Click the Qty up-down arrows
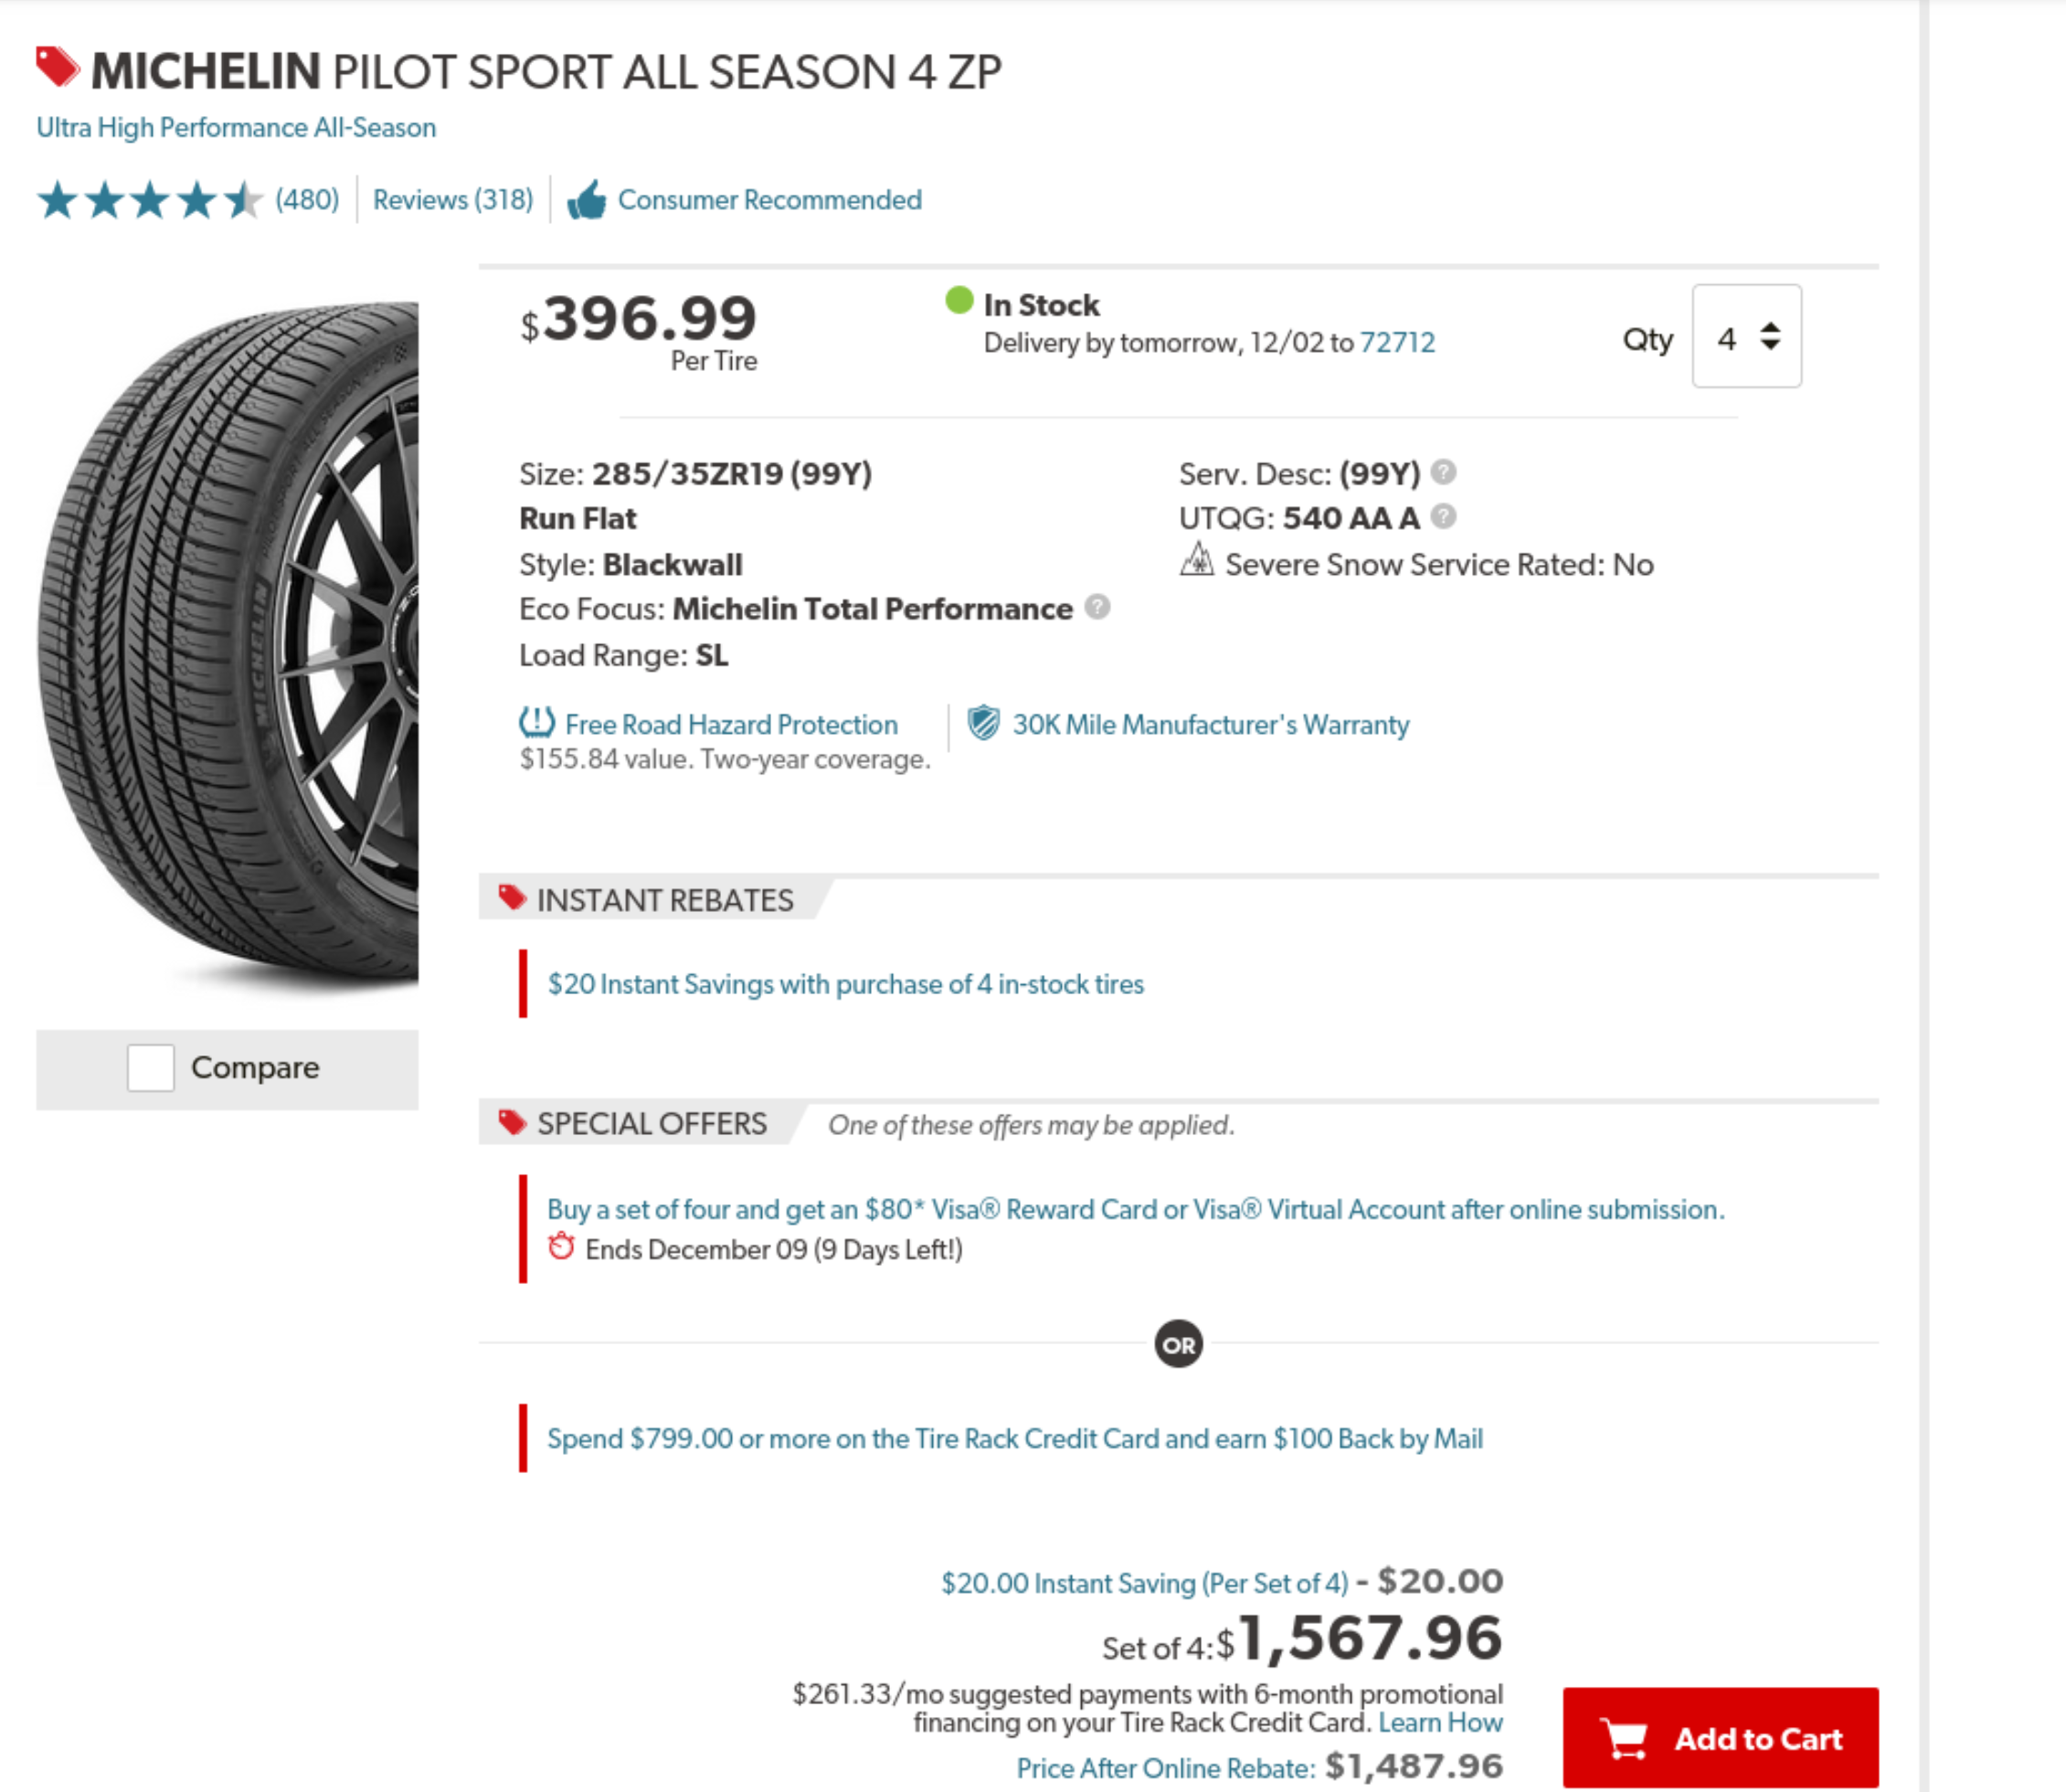Screen dimensions: 2066x1792 [1770, 336]
